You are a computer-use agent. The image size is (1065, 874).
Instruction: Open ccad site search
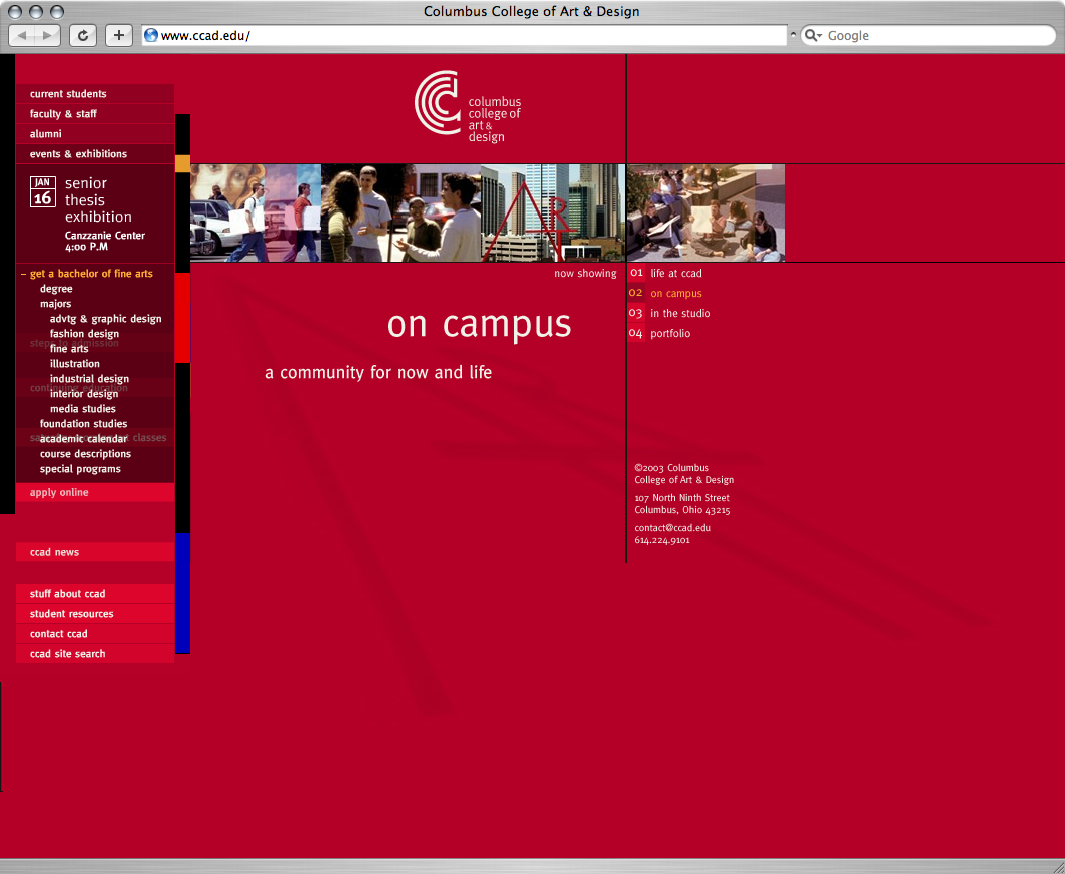(94, 654)
